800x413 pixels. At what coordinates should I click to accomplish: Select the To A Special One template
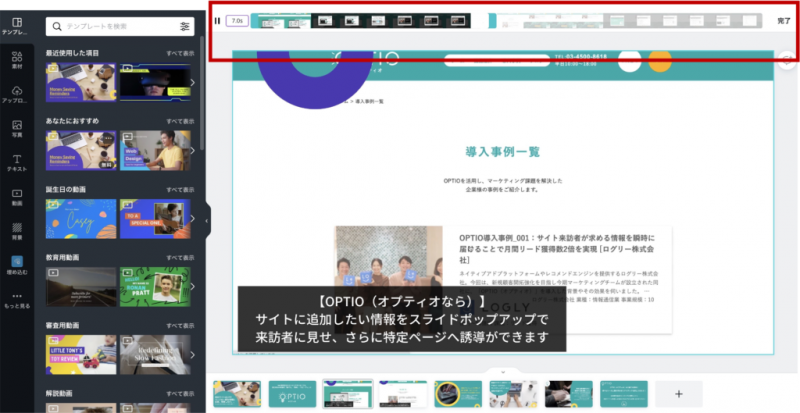pos(155,218)
